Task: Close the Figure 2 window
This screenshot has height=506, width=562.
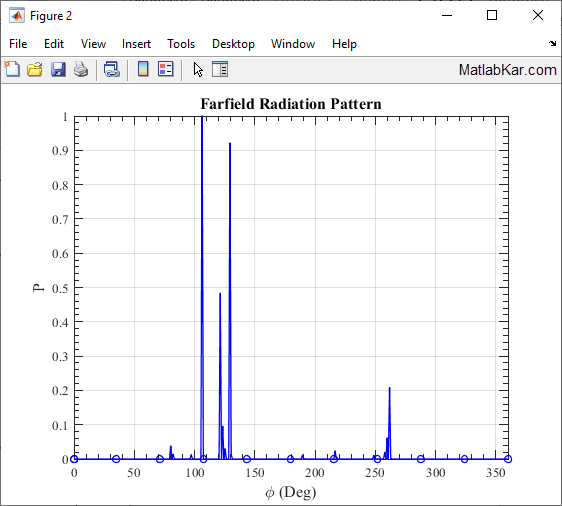Action: (538, 15)
